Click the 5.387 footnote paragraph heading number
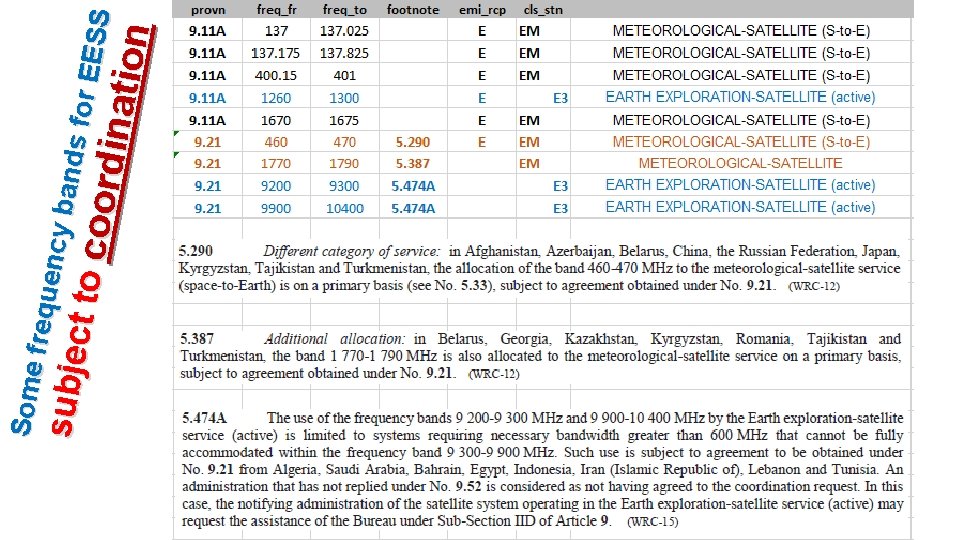 [x=197, y=339]
